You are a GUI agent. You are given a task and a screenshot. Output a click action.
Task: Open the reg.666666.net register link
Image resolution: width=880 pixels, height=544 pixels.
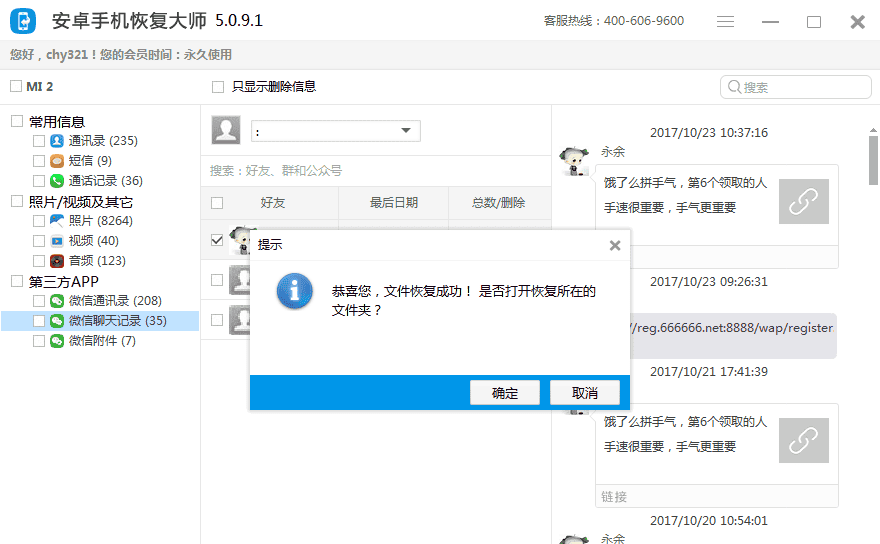click(732, 328)
